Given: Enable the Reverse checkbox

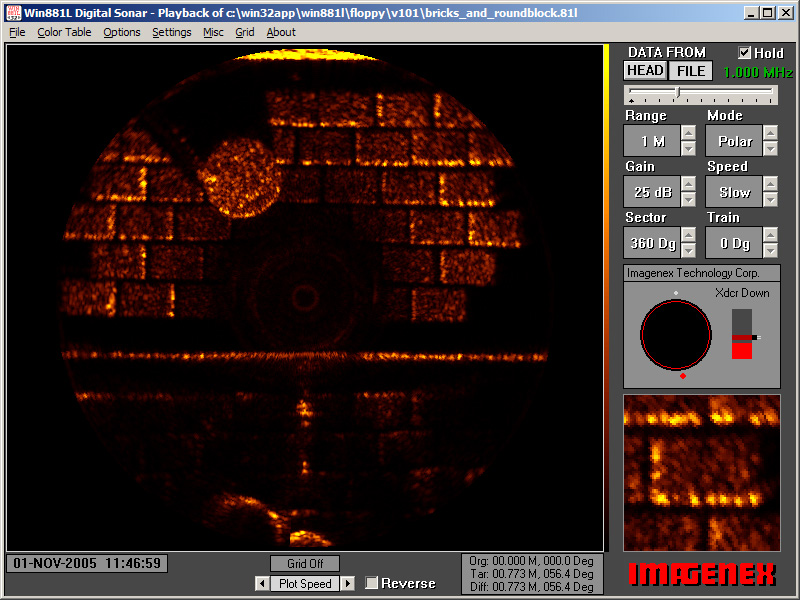Looking at the screenshot, I should point(371,583).
